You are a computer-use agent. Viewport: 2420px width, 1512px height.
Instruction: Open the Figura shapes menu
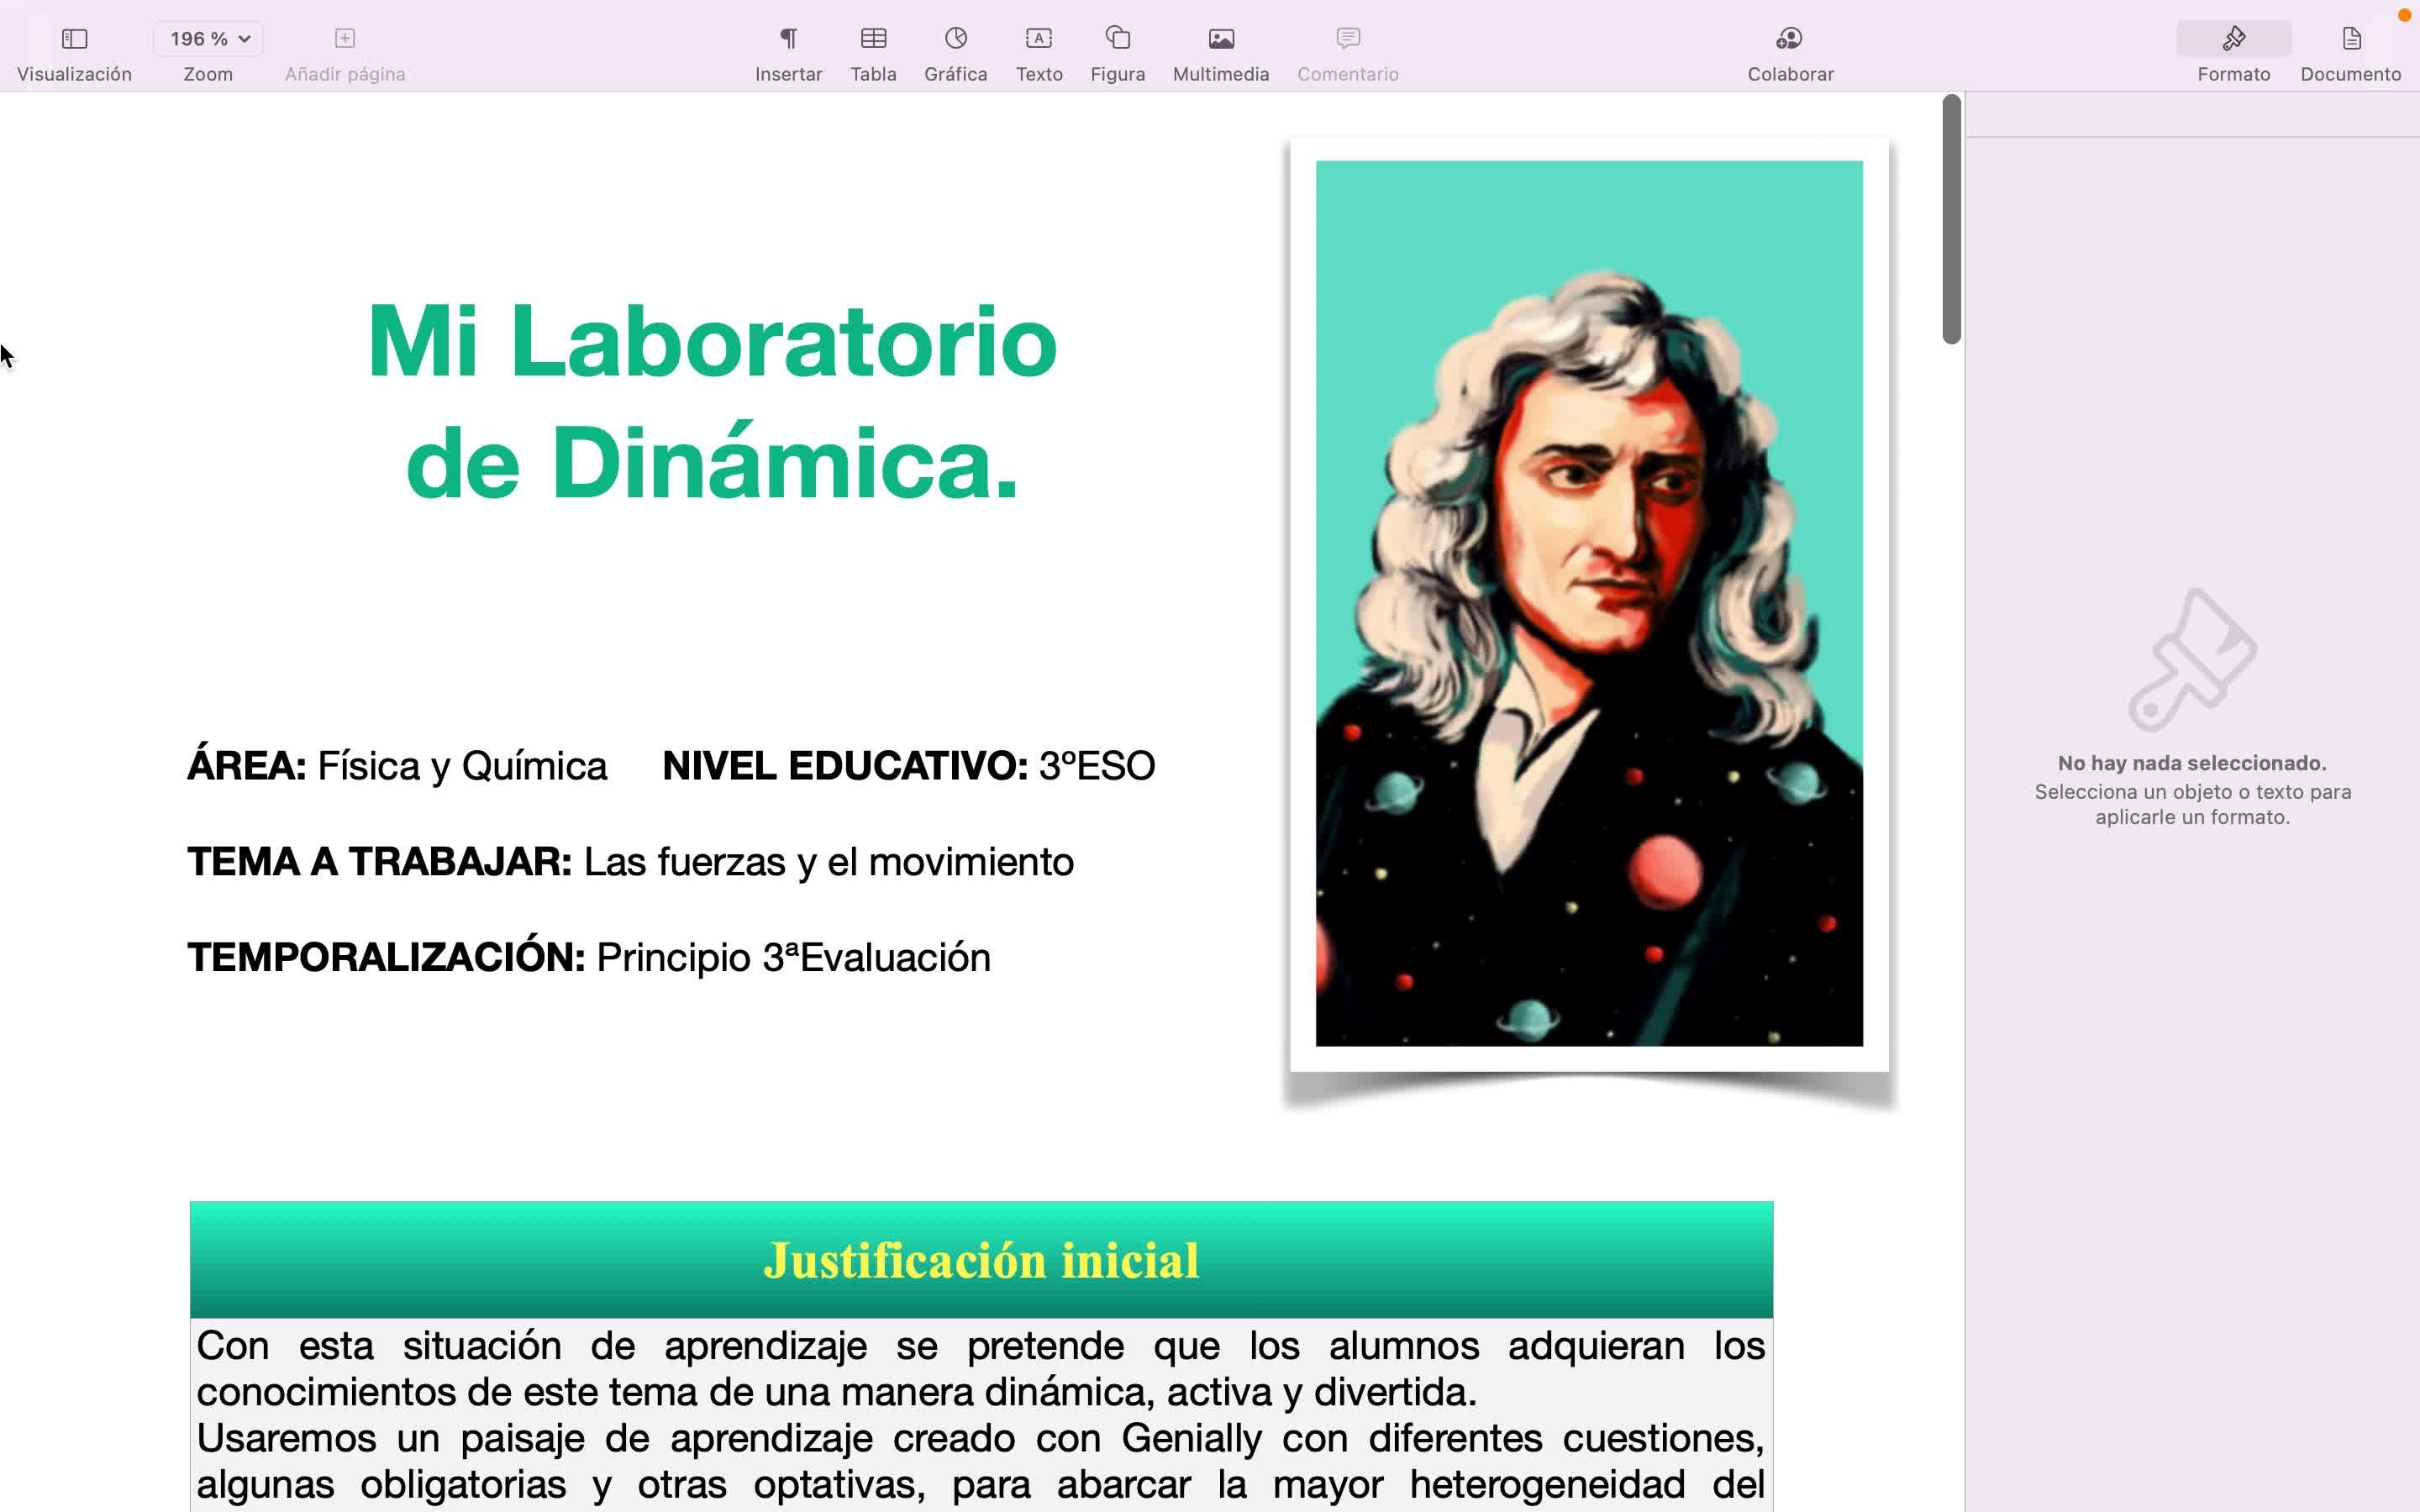click(x=1117, y=39)
